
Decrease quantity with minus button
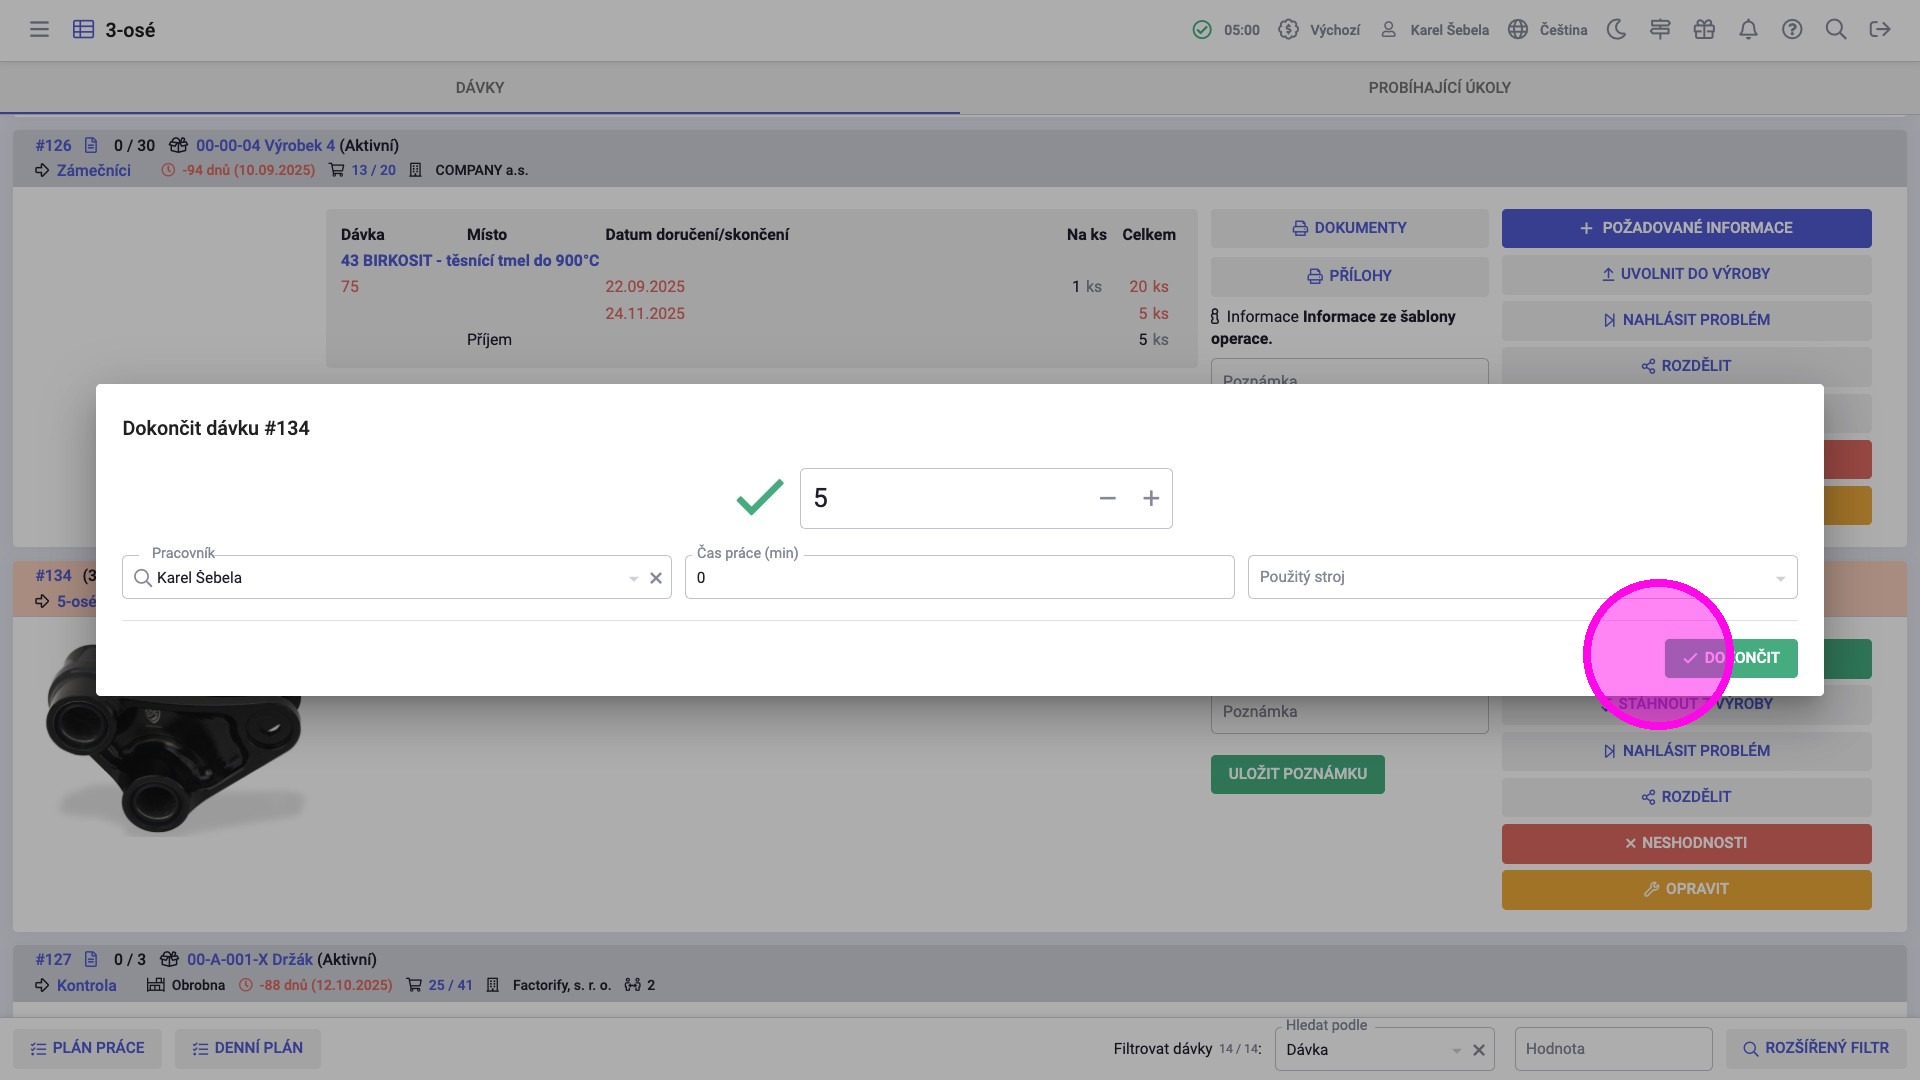point(1107,498)
